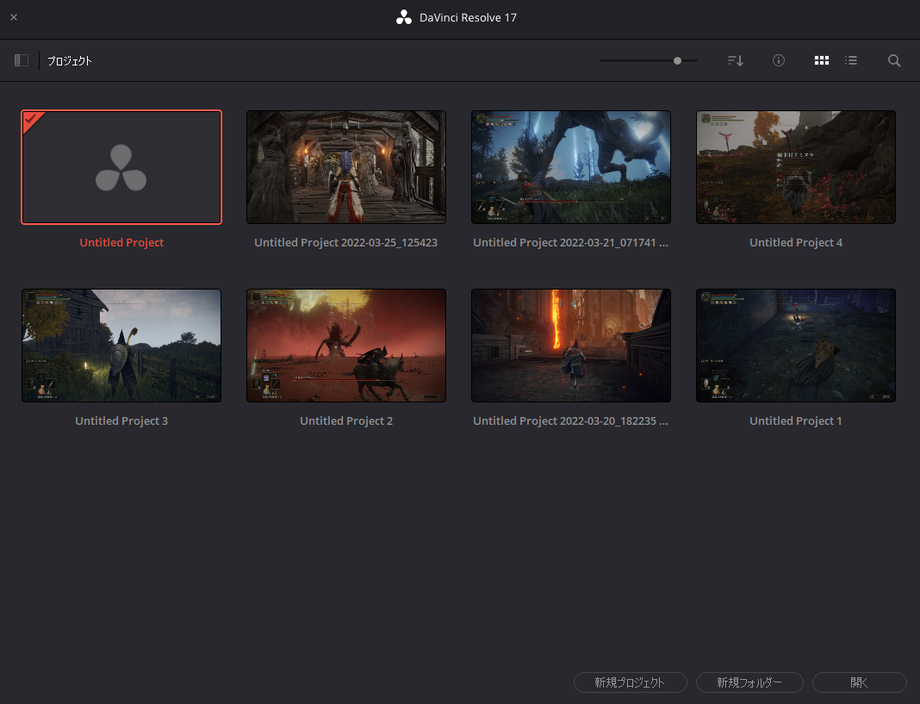Click the red Untitled Project name label
Screen dimensions: 920x704
(x=121, y=242)
